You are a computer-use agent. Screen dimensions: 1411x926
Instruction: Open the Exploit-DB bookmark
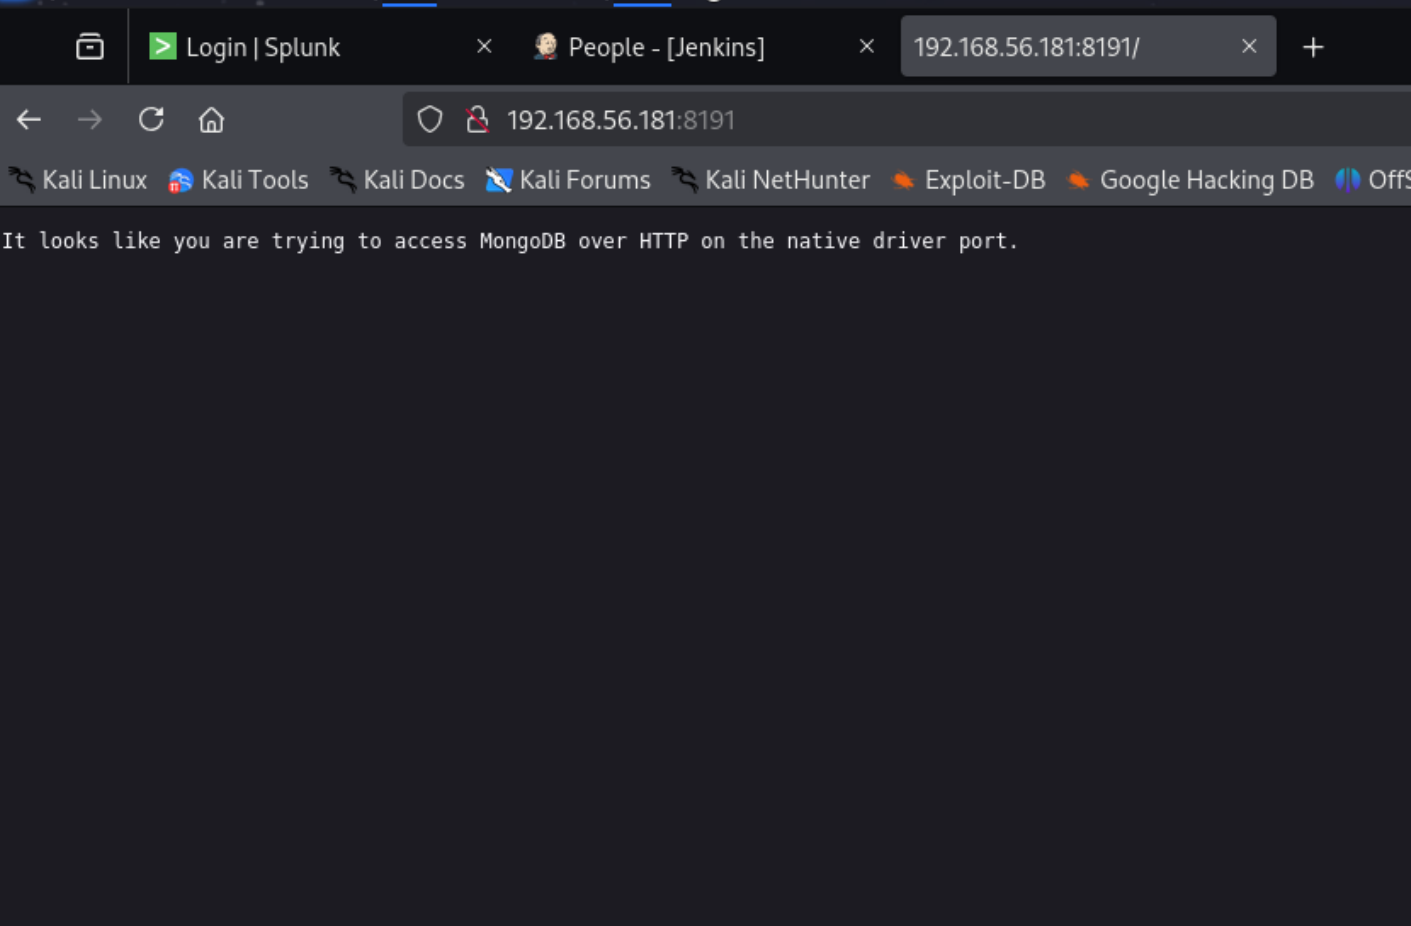[x=969, y=180]
